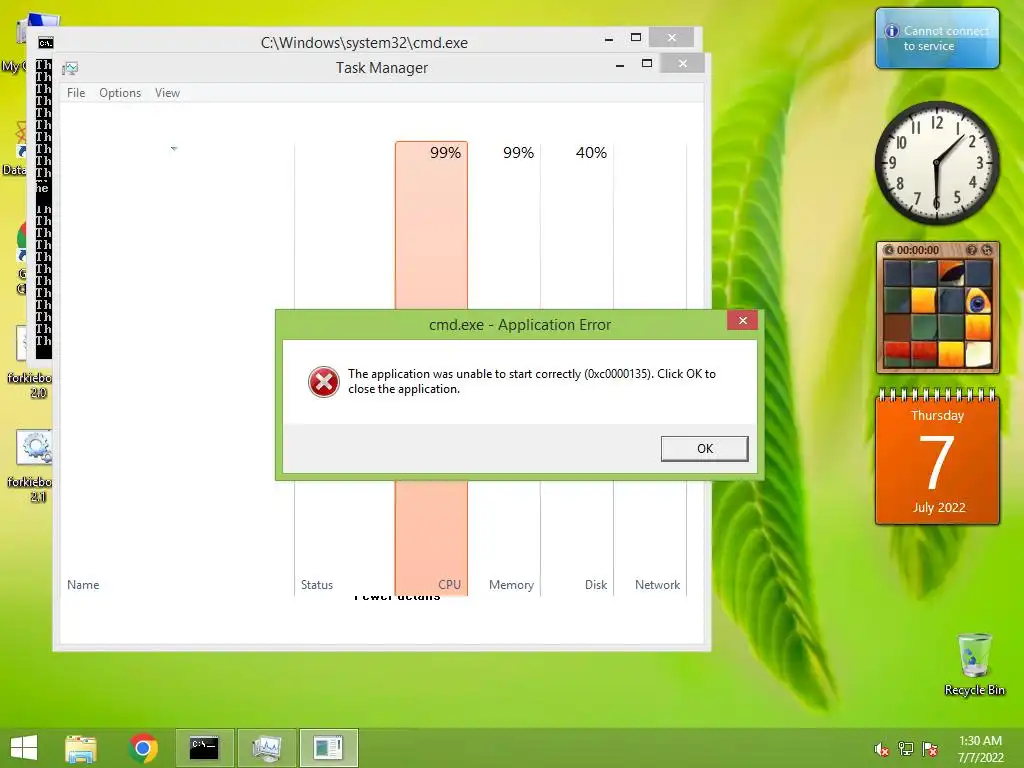
Task: Sort Task Manager by the Status column
Action: tap(317, 584)
